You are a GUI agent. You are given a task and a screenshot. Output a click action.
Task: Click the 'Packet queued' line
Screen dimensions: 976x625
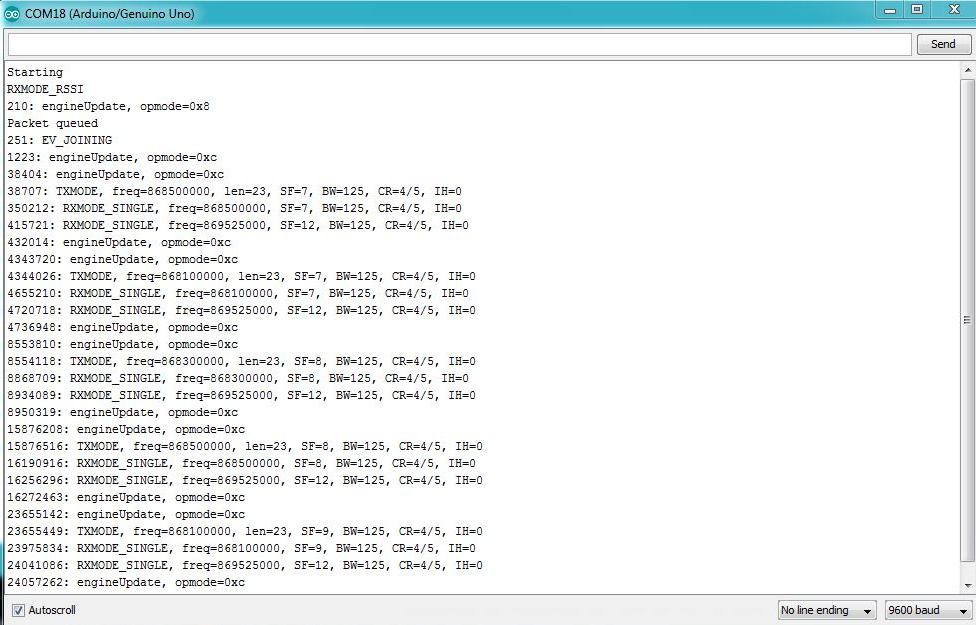click(52, 123)
